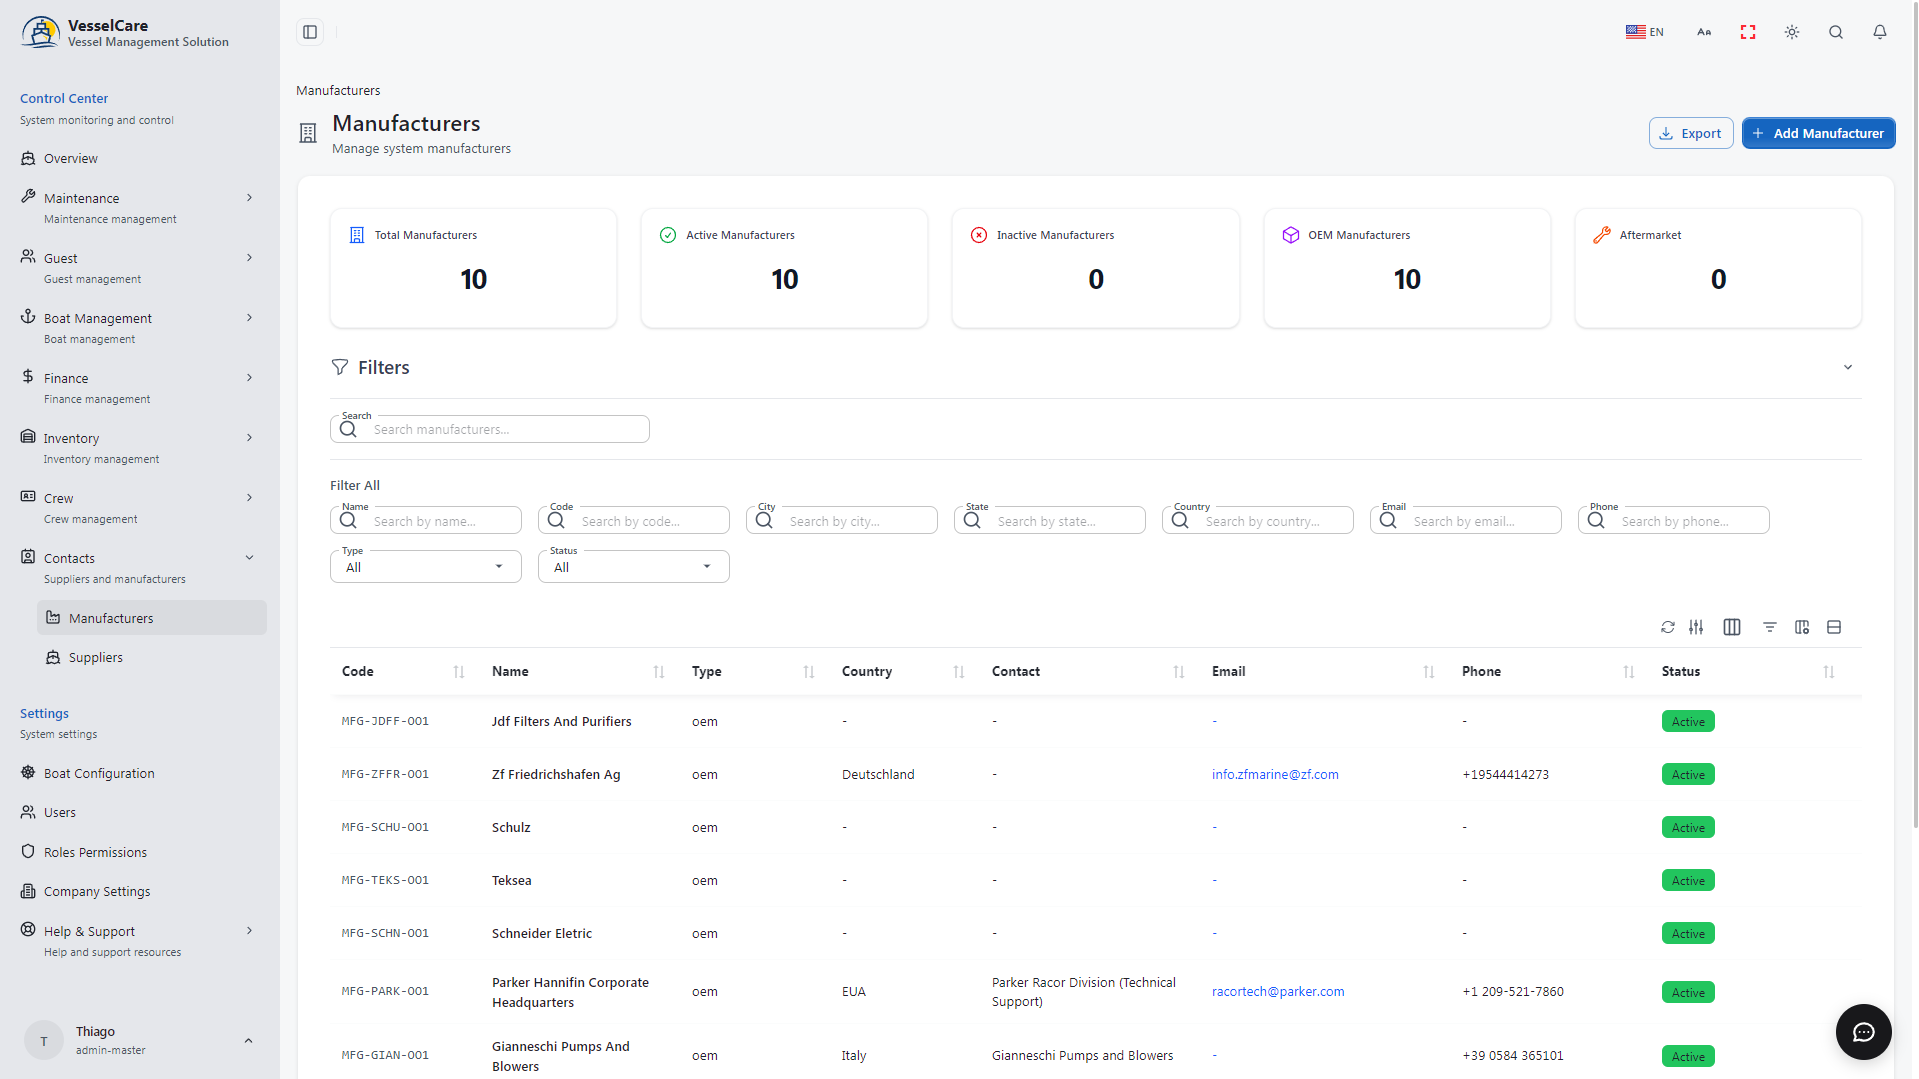This screenshot has height=1079, width=1919.
Task: Sort table by Country column
Action: coord(959,672)
